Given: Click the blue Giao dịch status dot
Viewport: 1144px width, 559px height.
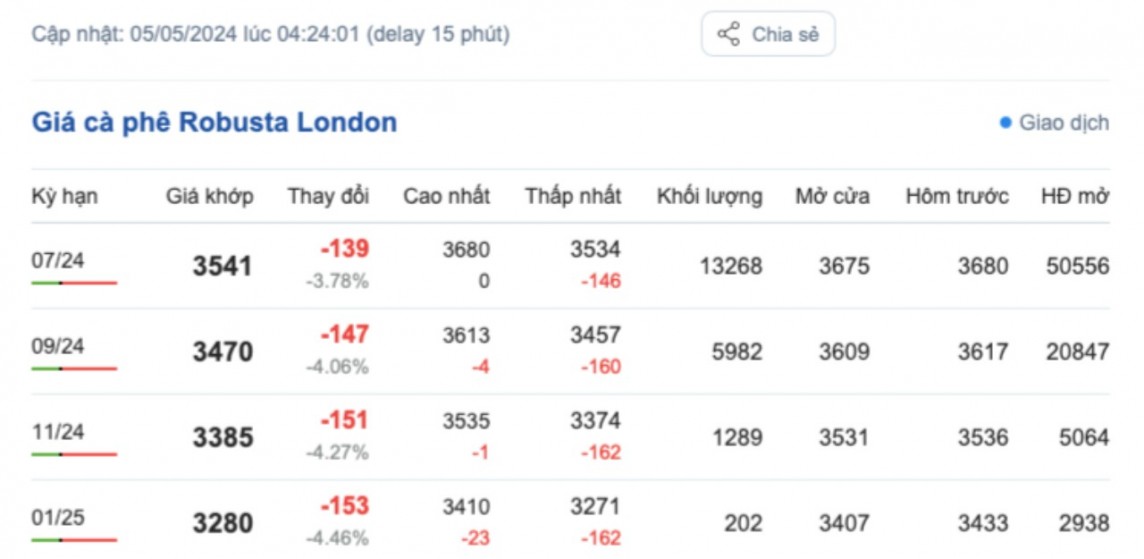Looking at the screenshot, I should [x=1005, y=123].
